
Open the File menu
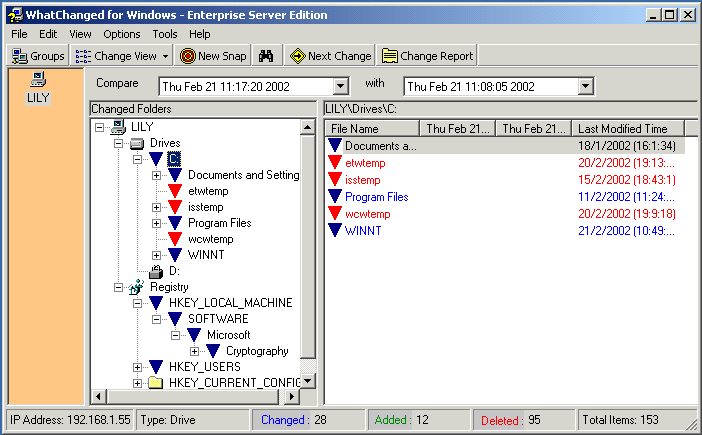pyautogui.click(x=19, y=34)
